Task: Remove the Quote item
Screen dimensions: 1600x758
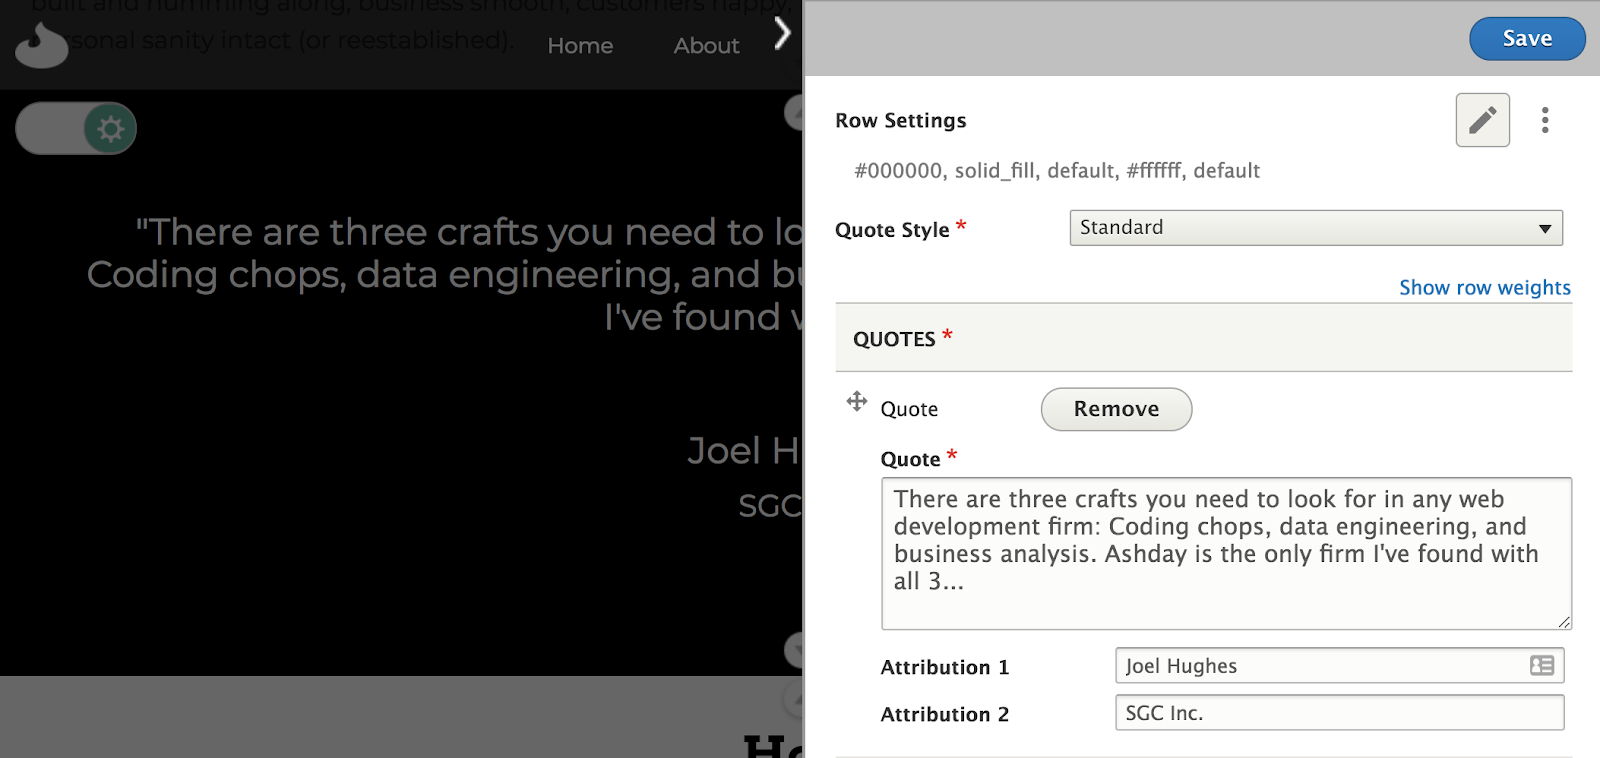Action: (1116, 409)
